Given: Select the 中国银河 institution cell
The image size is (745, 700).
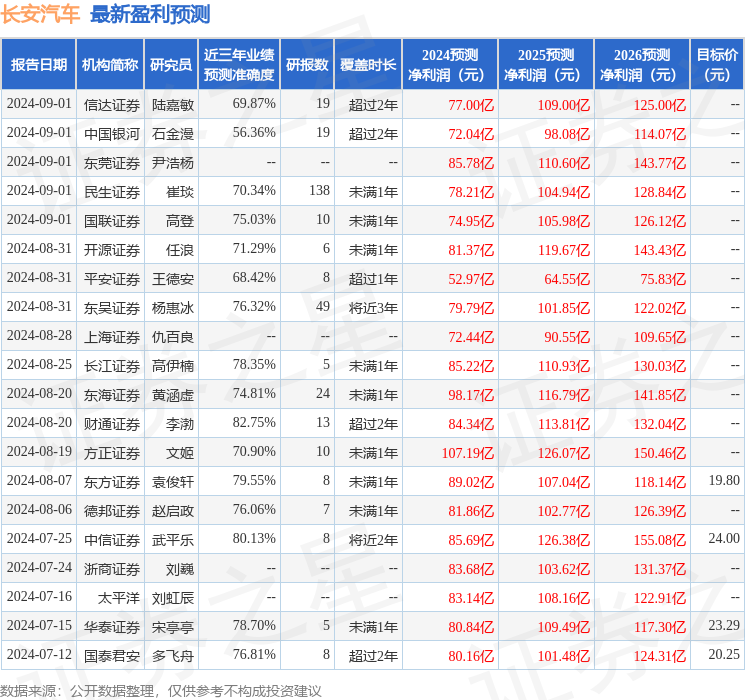Looking at the screenshot, I should pyautogui.click(x=112, y=134).
